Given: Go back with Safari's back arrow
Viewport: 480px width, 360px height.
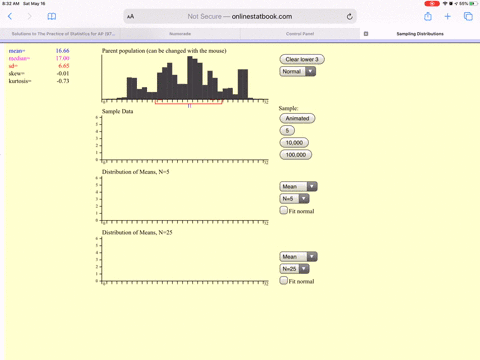Looking at the screenshot, I should [10, 16].
